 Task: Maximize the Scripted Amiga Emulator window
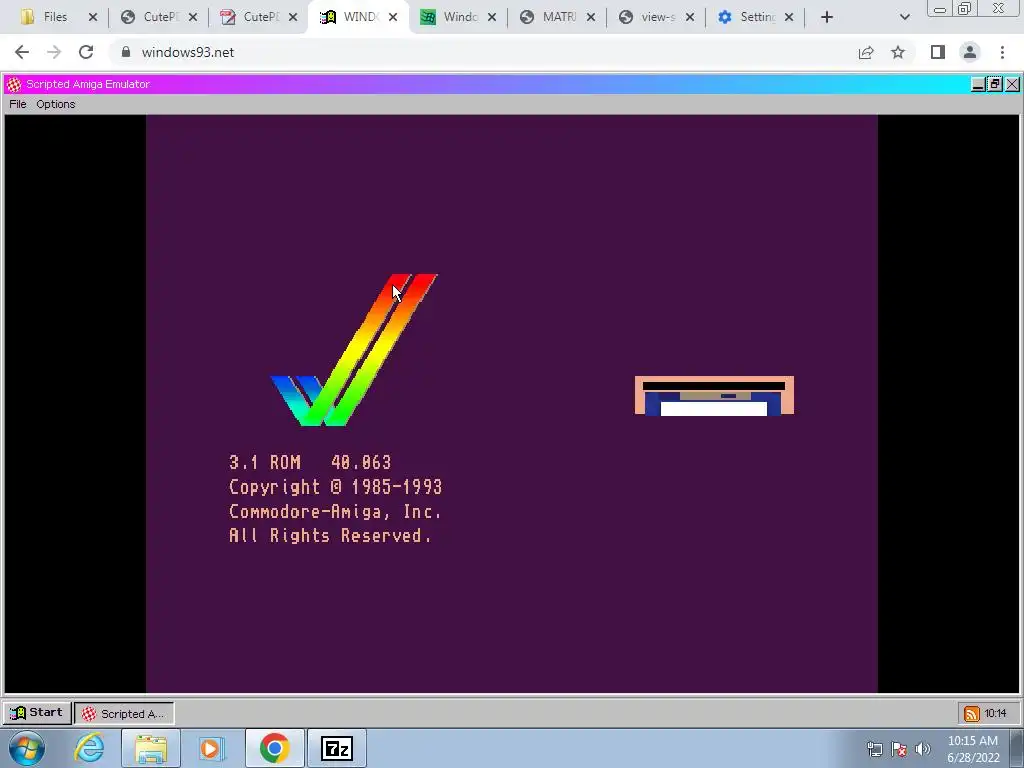tap(995, 84)
